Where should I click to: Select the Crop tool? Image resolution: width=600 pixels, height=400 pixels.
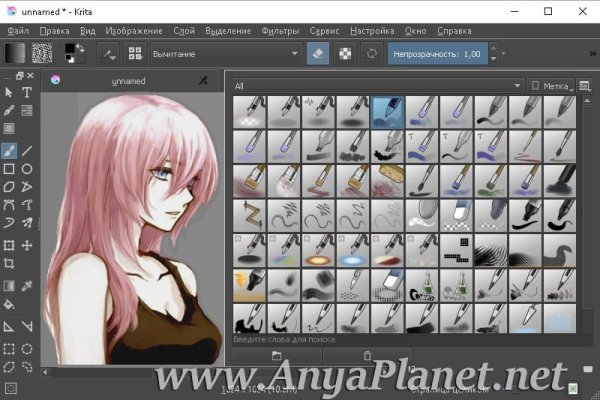pos(8,263)
